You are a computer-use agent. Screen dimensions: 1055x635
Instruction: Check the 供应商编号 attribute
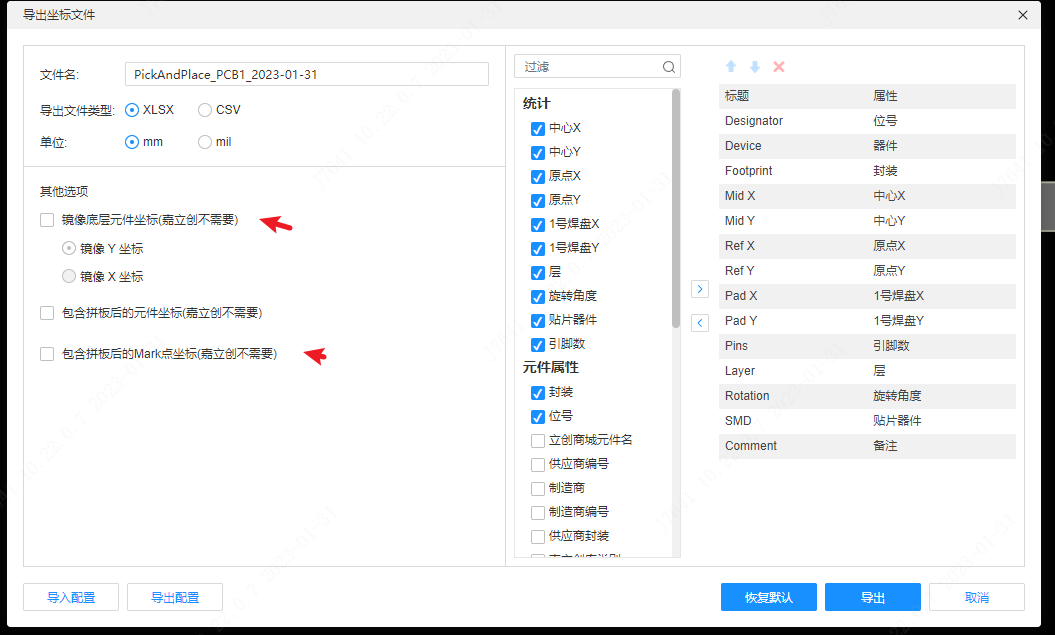click(537, 463)
